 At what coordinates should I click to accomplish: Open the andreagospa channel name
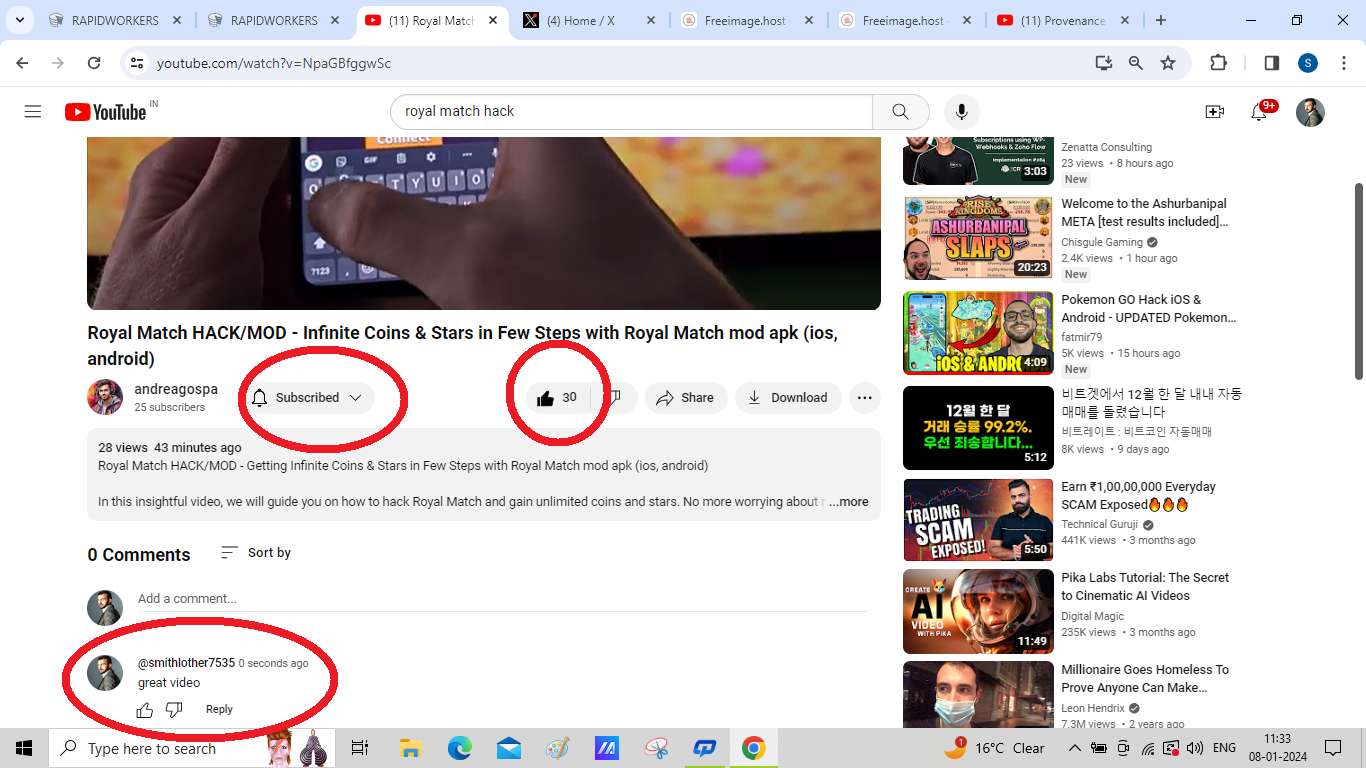coord(176,389)
